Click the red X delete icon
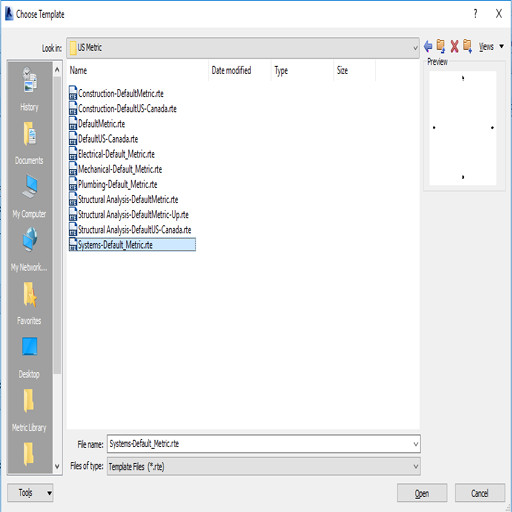 (454, 46)
